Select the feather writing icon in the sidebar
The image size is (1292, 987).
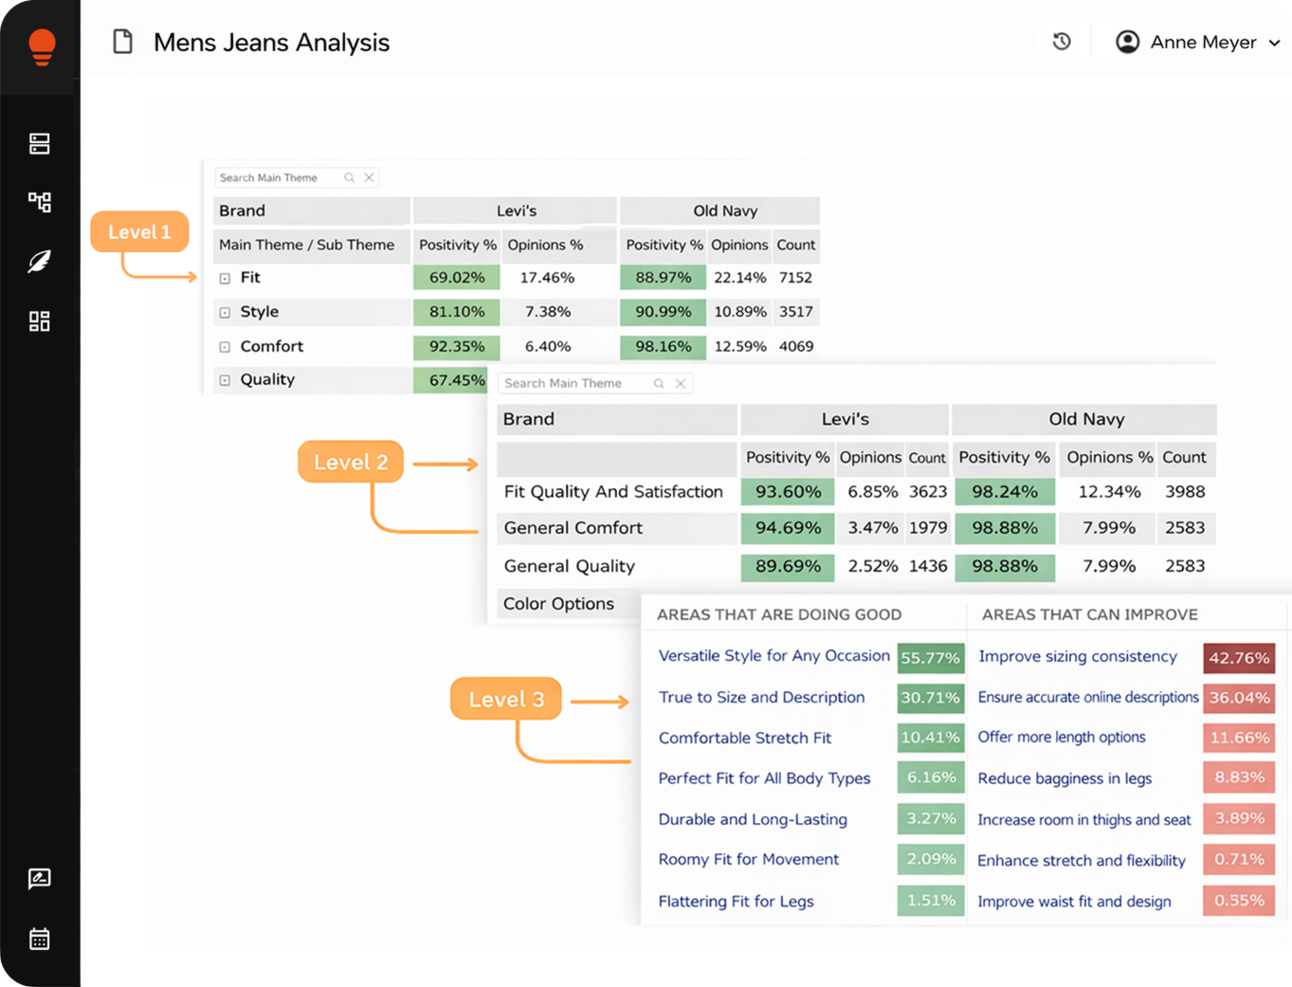point(39,260)
